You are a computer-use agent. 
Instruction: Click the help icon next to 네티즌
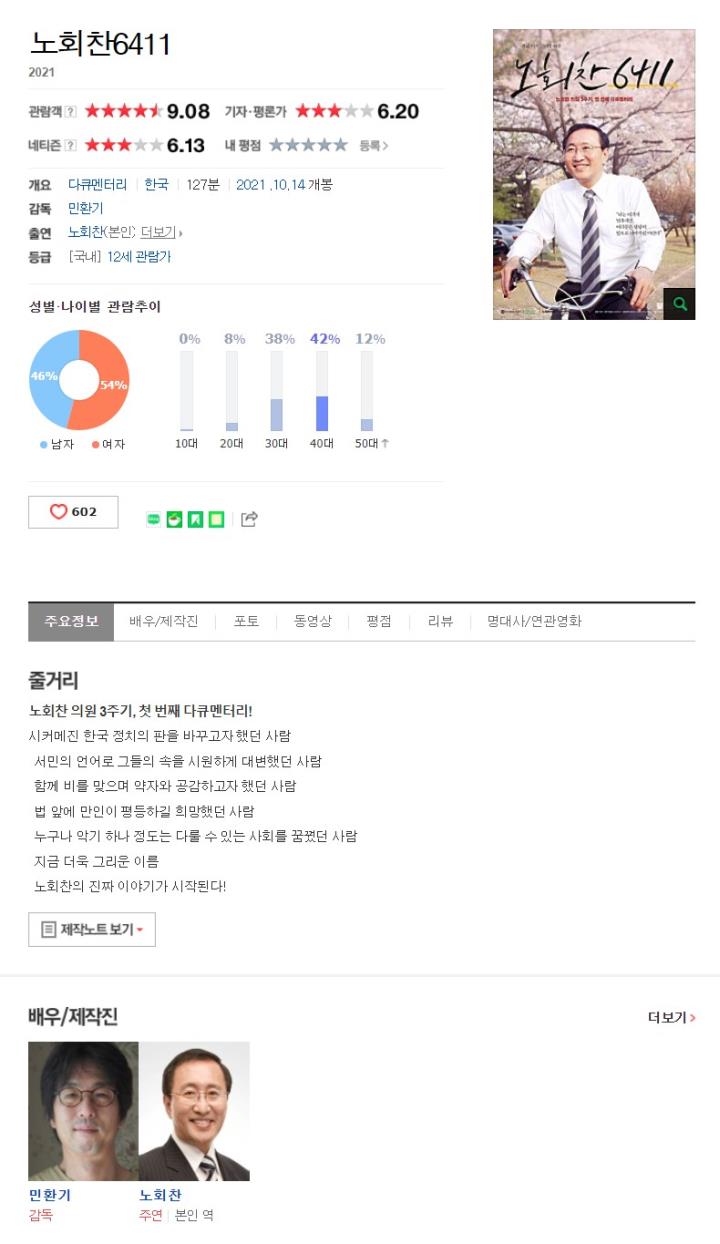pyautogui.click(x=70, y=146)
